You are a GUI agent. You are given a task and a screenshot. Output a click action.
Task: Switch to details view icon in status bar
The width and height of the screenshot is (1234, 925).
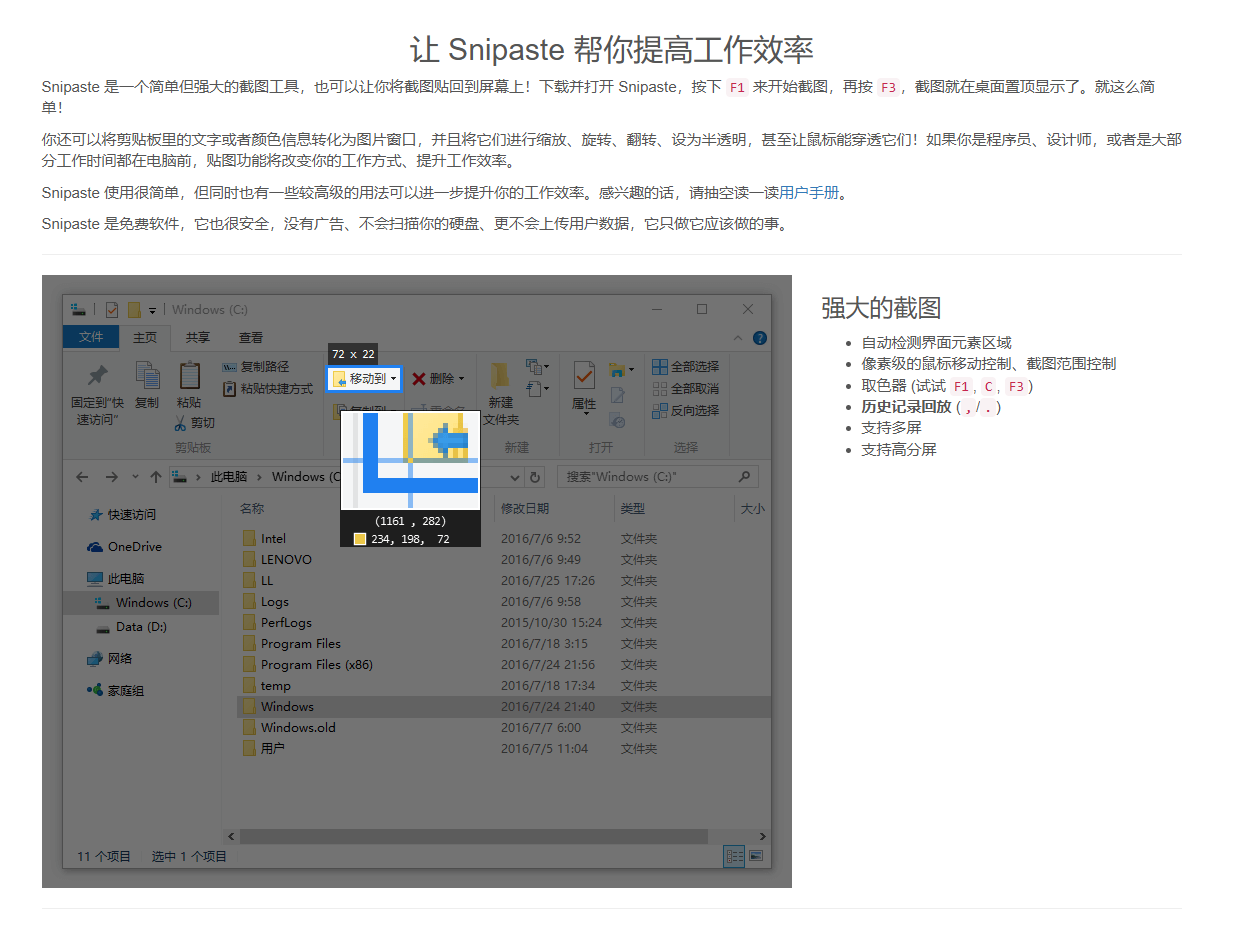(x=735, y=856)
